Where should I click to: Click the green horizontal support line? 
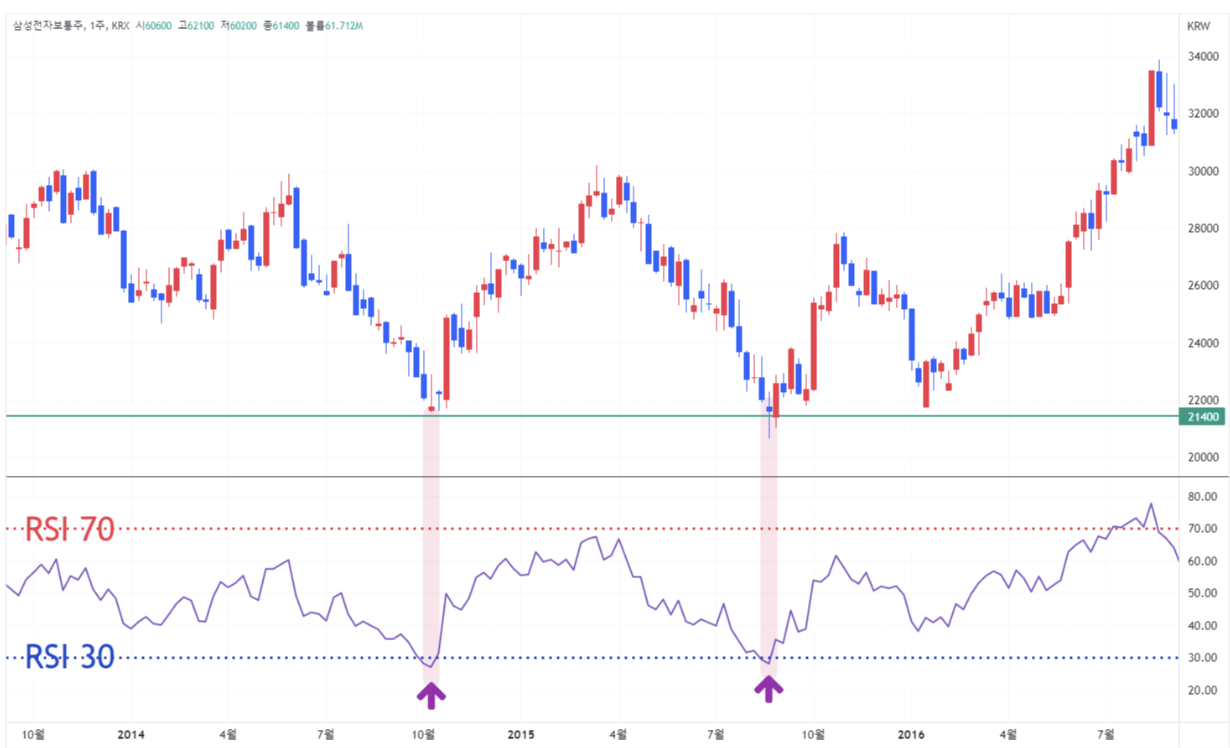[600, 415]
